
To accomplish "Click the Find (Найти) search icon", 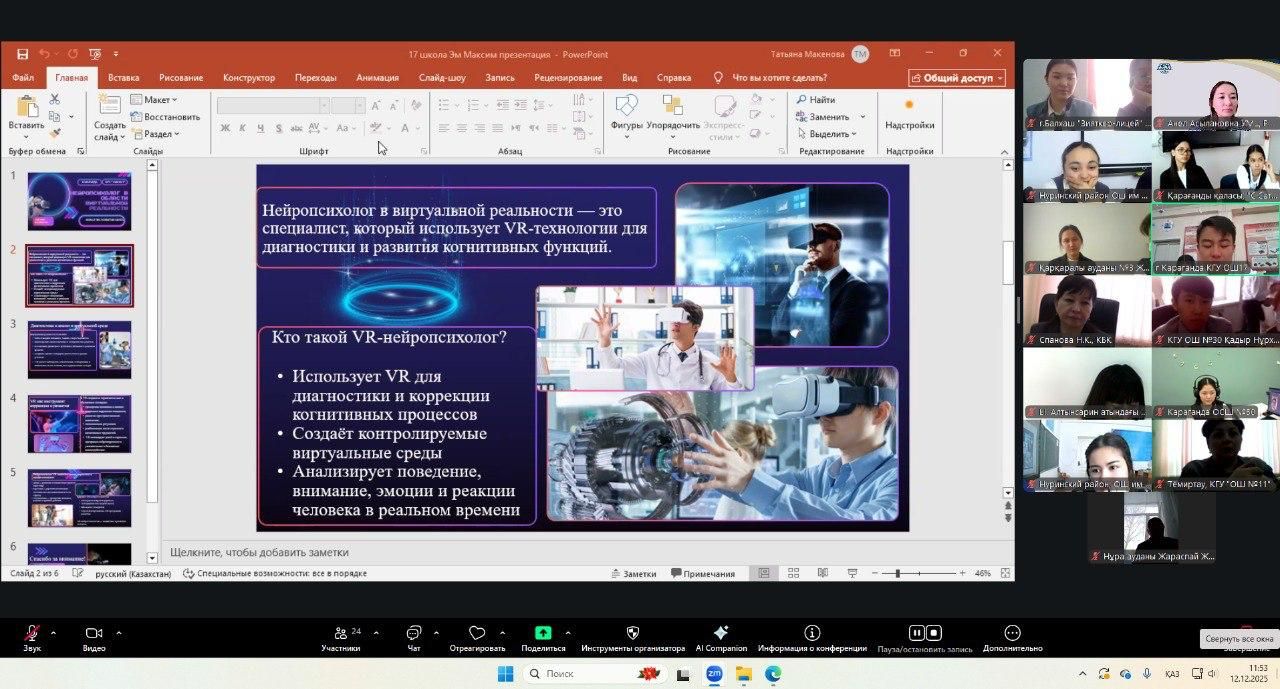I will coord(802,100).
